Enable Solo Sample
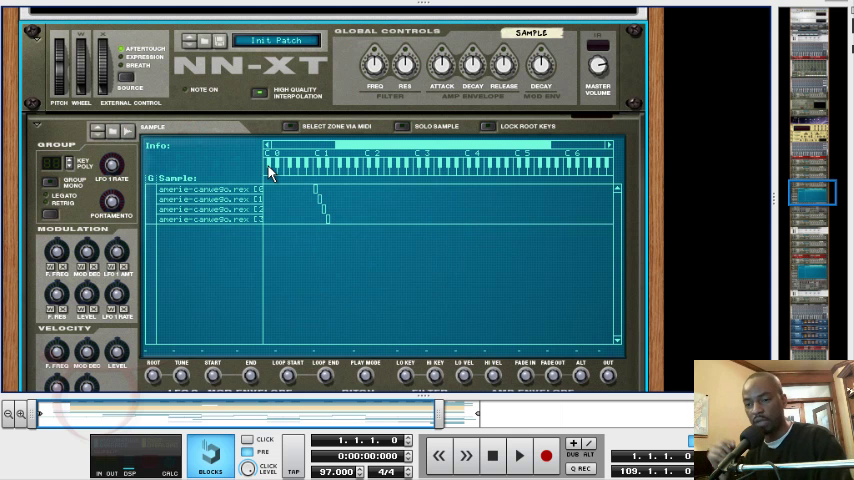This screenshot has height=480, width=854. (402, 126)
